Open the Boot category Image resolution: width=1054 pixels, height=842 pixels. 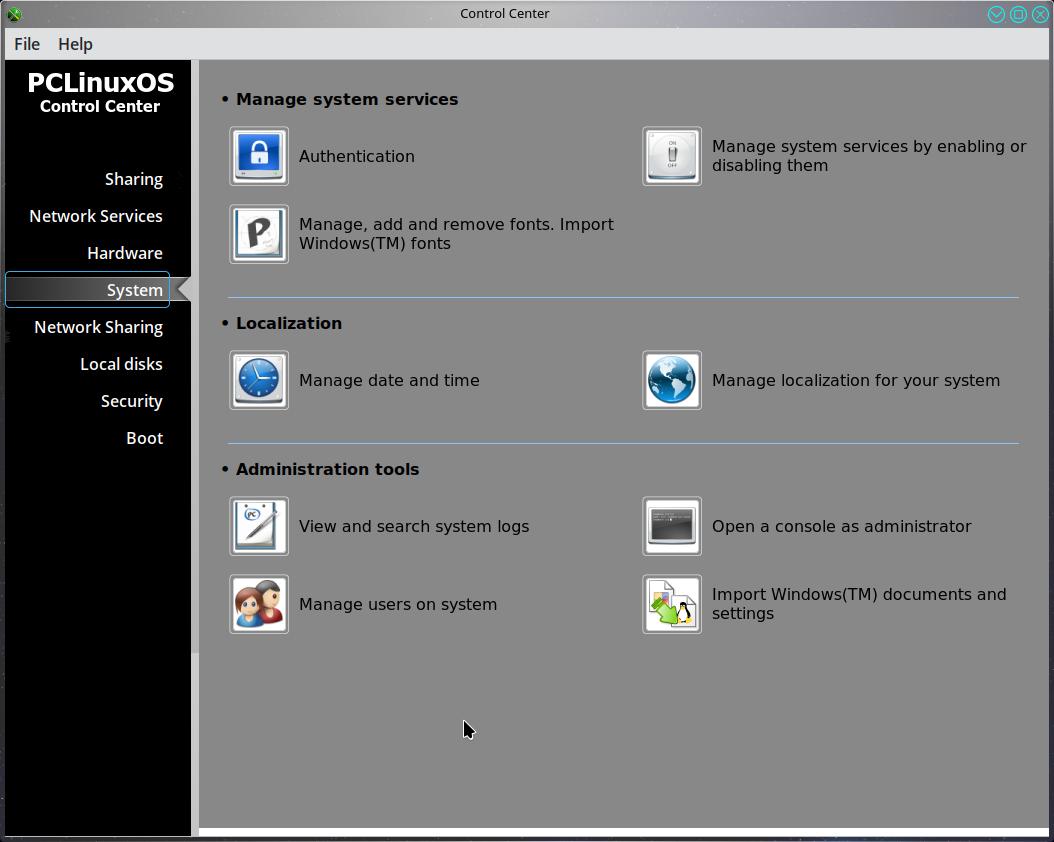click(144, 438)
